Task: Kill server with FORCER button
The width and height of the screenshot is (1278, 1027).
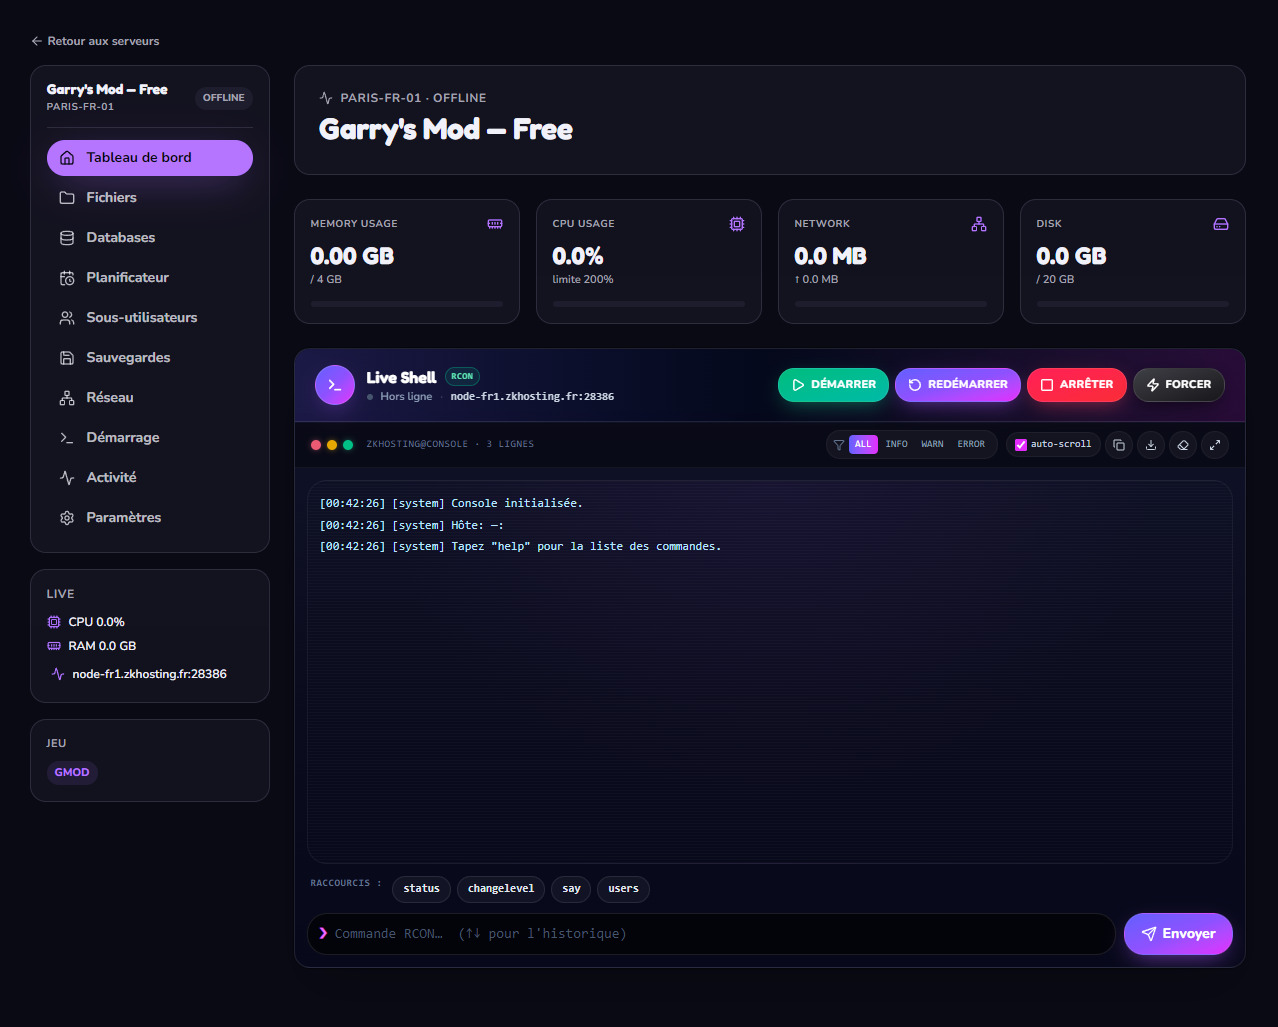Action: point(1179,385)
